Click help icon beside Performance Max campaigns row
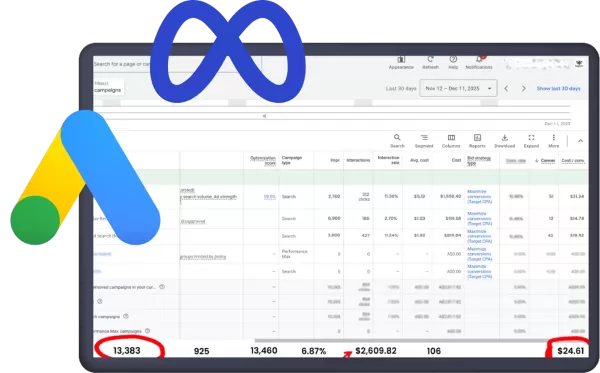Viewport: 600px width, 373px height. (x=147, y=331)
